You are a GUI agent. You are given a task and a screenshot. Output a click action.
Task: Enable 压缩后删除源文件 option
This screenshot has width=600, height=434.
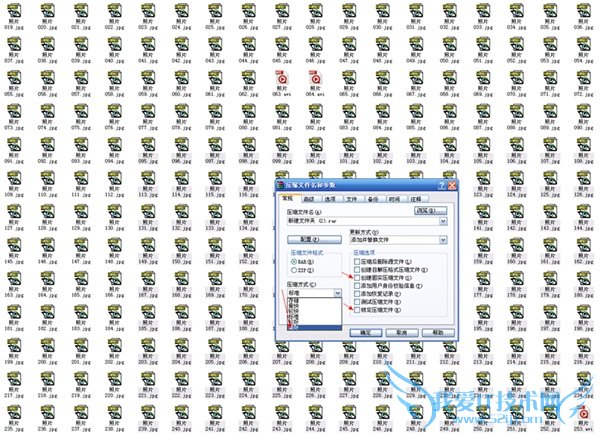point(383,262)
